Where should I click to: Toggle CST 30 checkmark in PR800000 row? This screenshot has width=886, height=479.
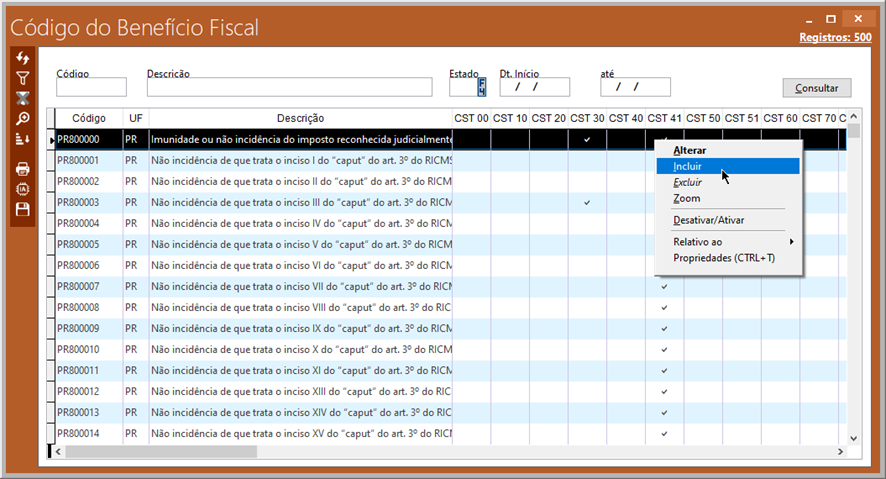pyautogui.click(x=587, y=140)
